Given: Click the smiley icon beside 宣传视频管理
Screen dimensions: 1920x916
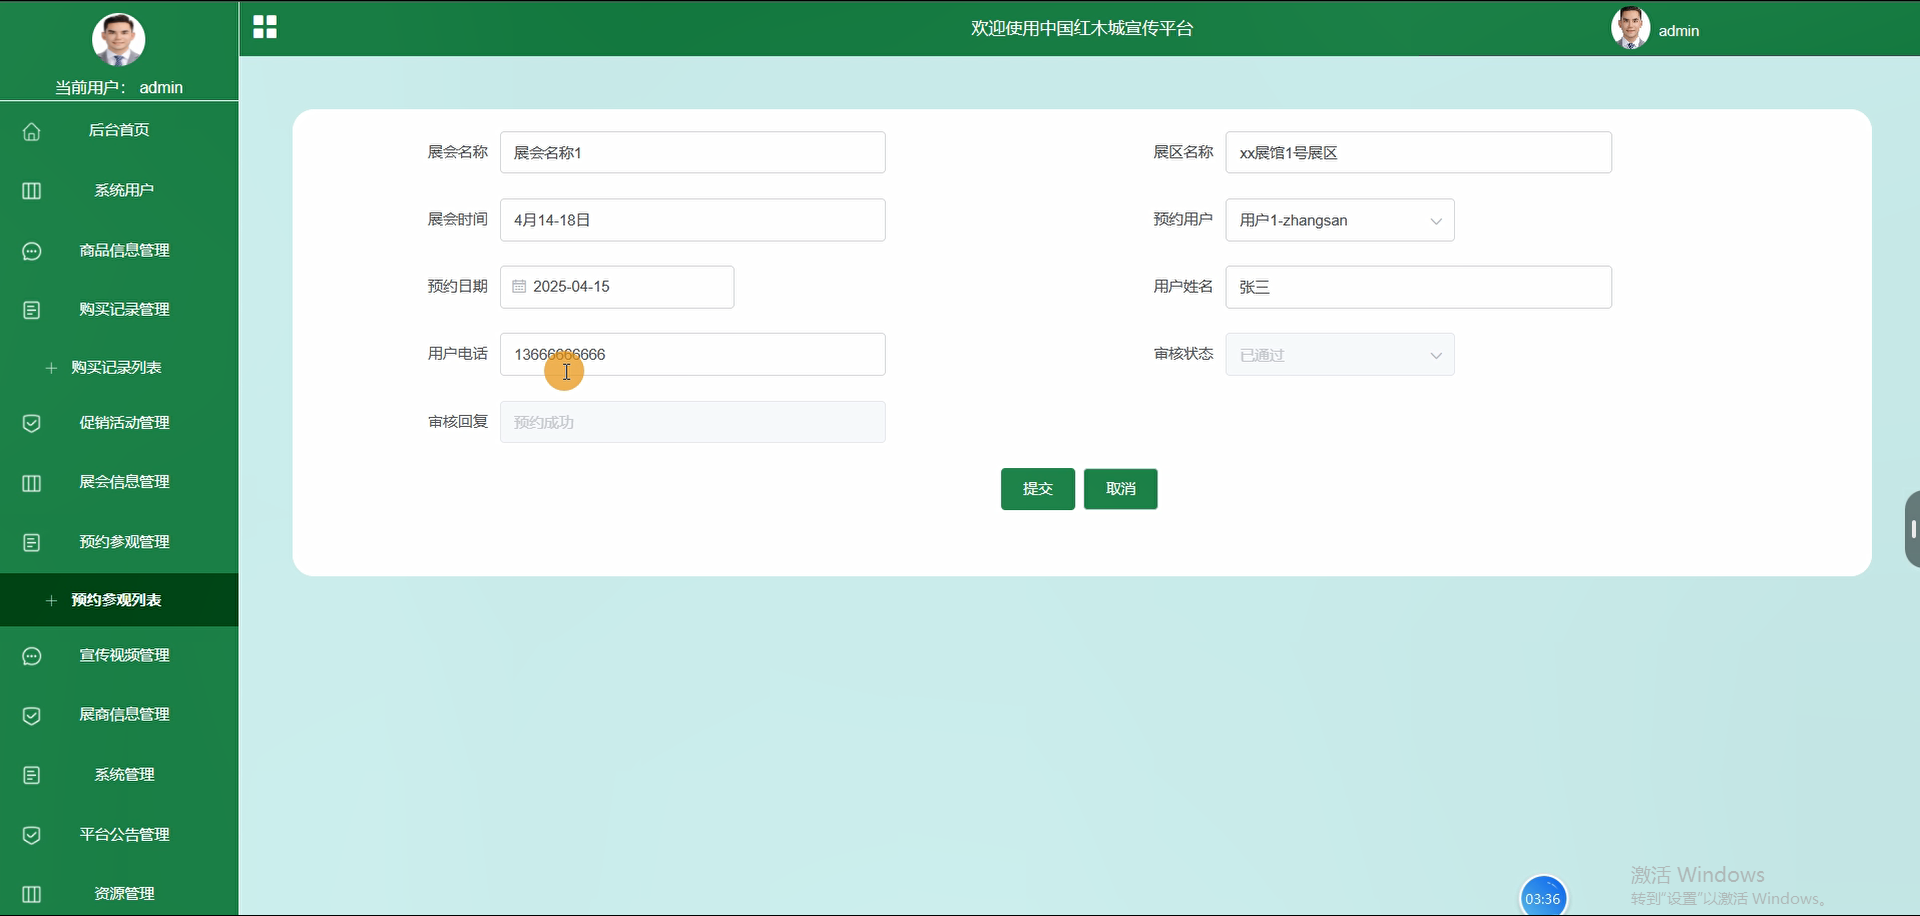Looking at the screenshot, I should (31, 656).
